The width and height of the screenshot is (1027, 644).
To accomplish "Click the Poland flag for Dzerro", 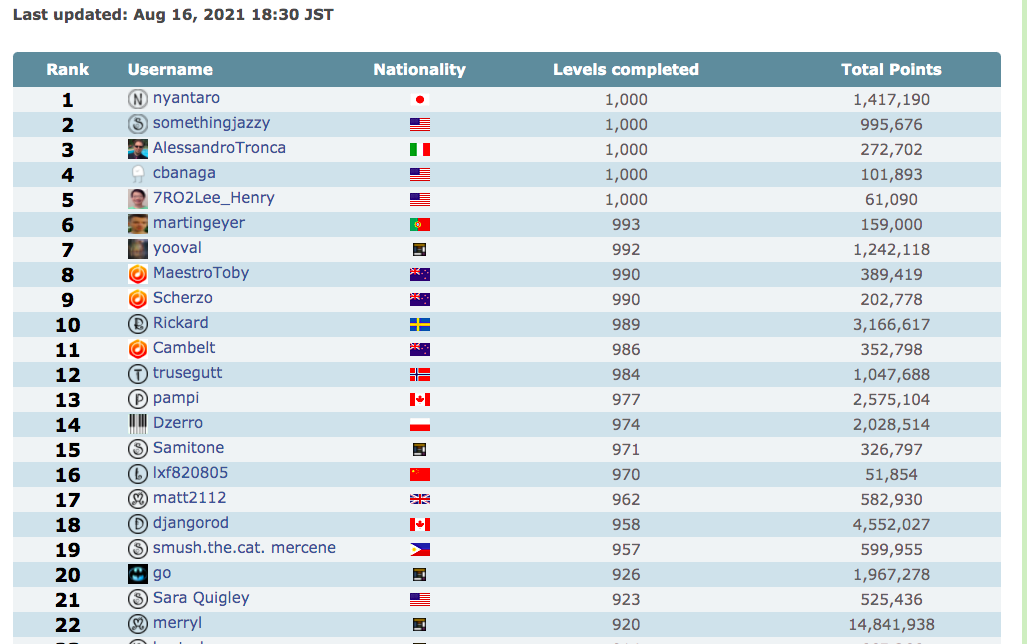I will (420, 425).
